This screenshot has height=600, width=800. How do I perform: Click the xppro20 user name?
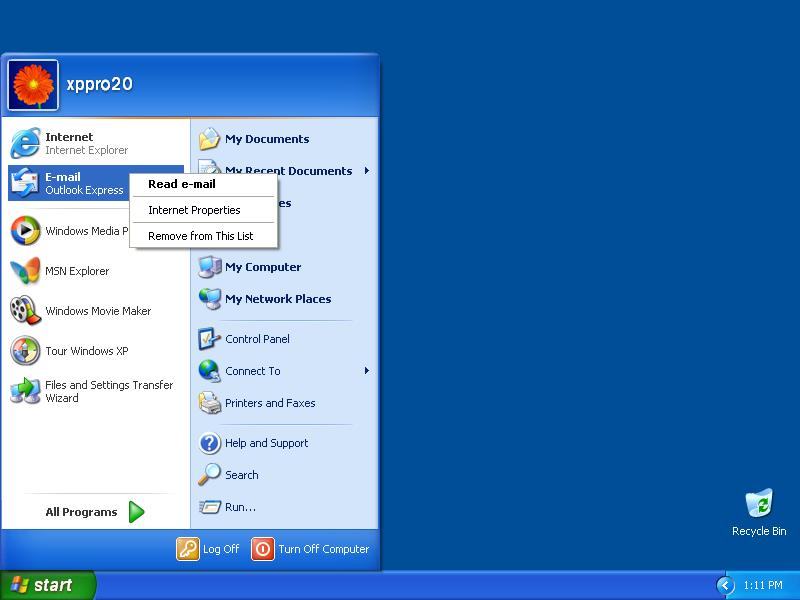pyautogui.click(x=99, y=84)
